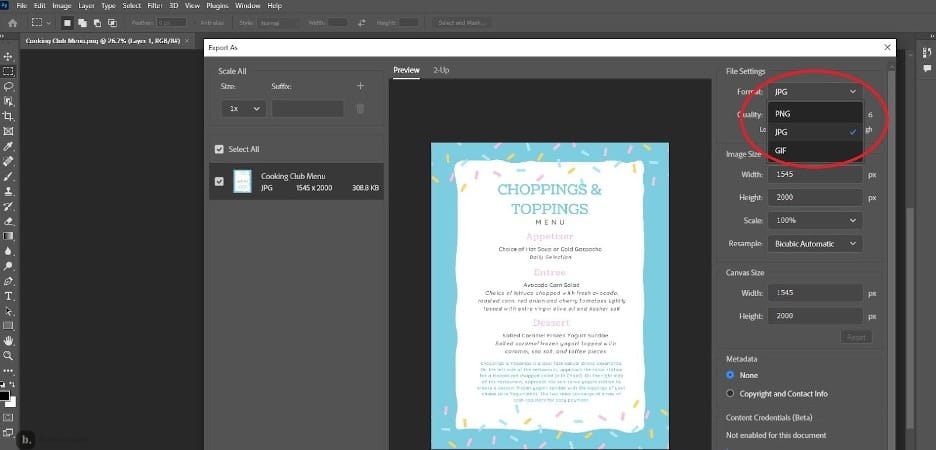Click the Zoom tool magnifier
This screenshot has width=936, height=450.
click(8, 355)
